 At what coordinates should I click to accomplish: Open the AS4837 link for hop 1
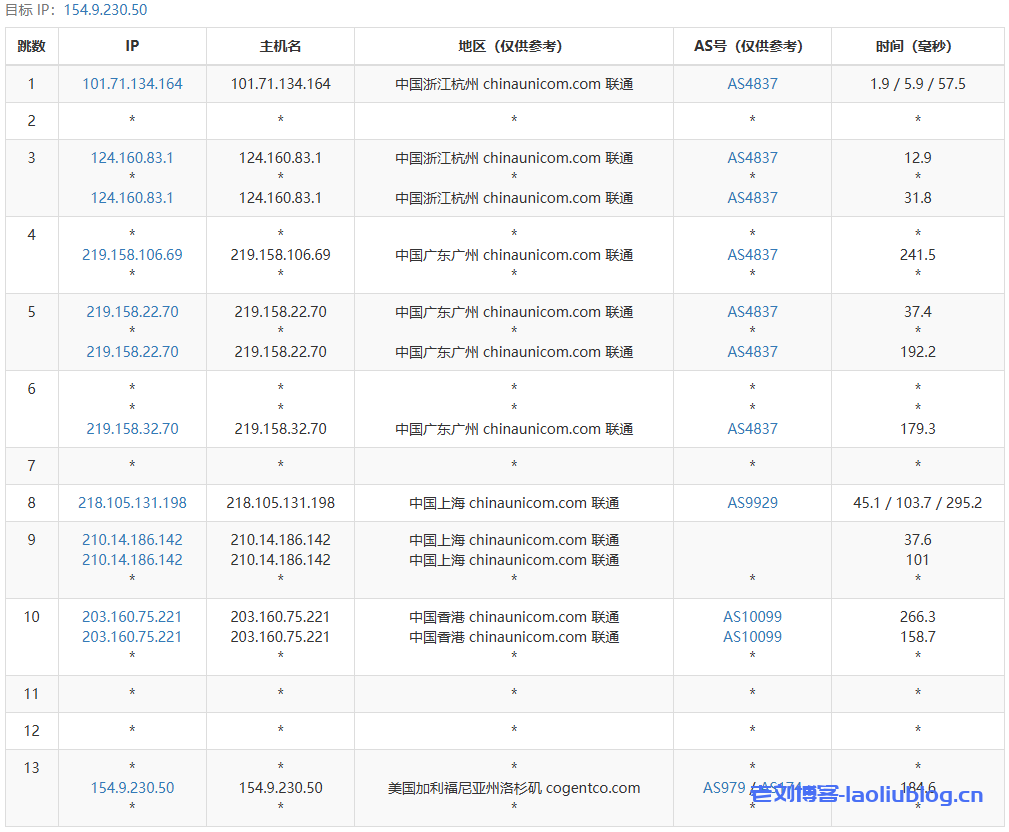click(752, 84)
